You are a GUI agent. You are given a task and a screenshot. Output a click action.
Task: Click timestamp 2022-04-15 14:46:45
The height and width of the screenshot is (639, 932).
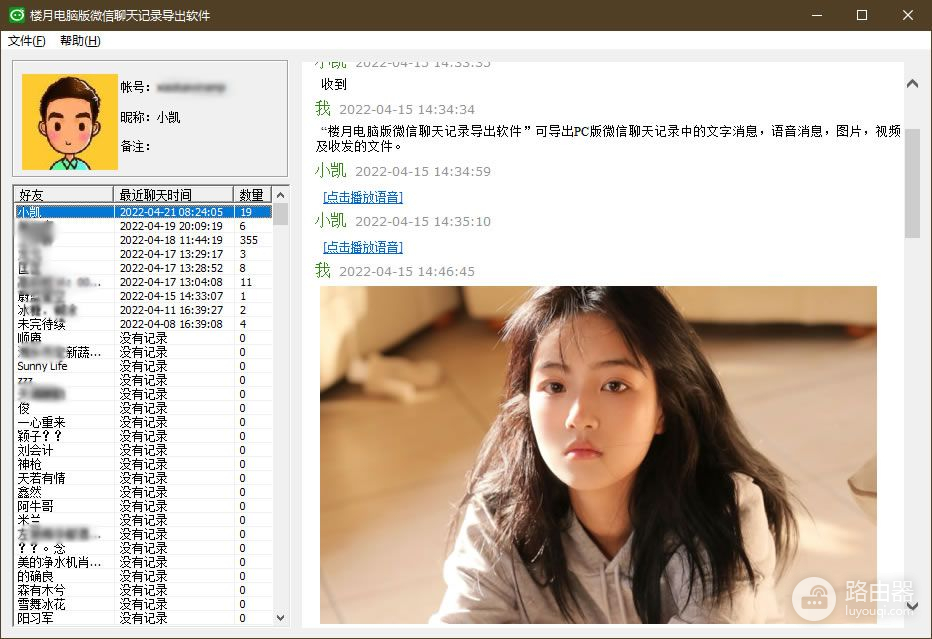[x=407, y=272]
